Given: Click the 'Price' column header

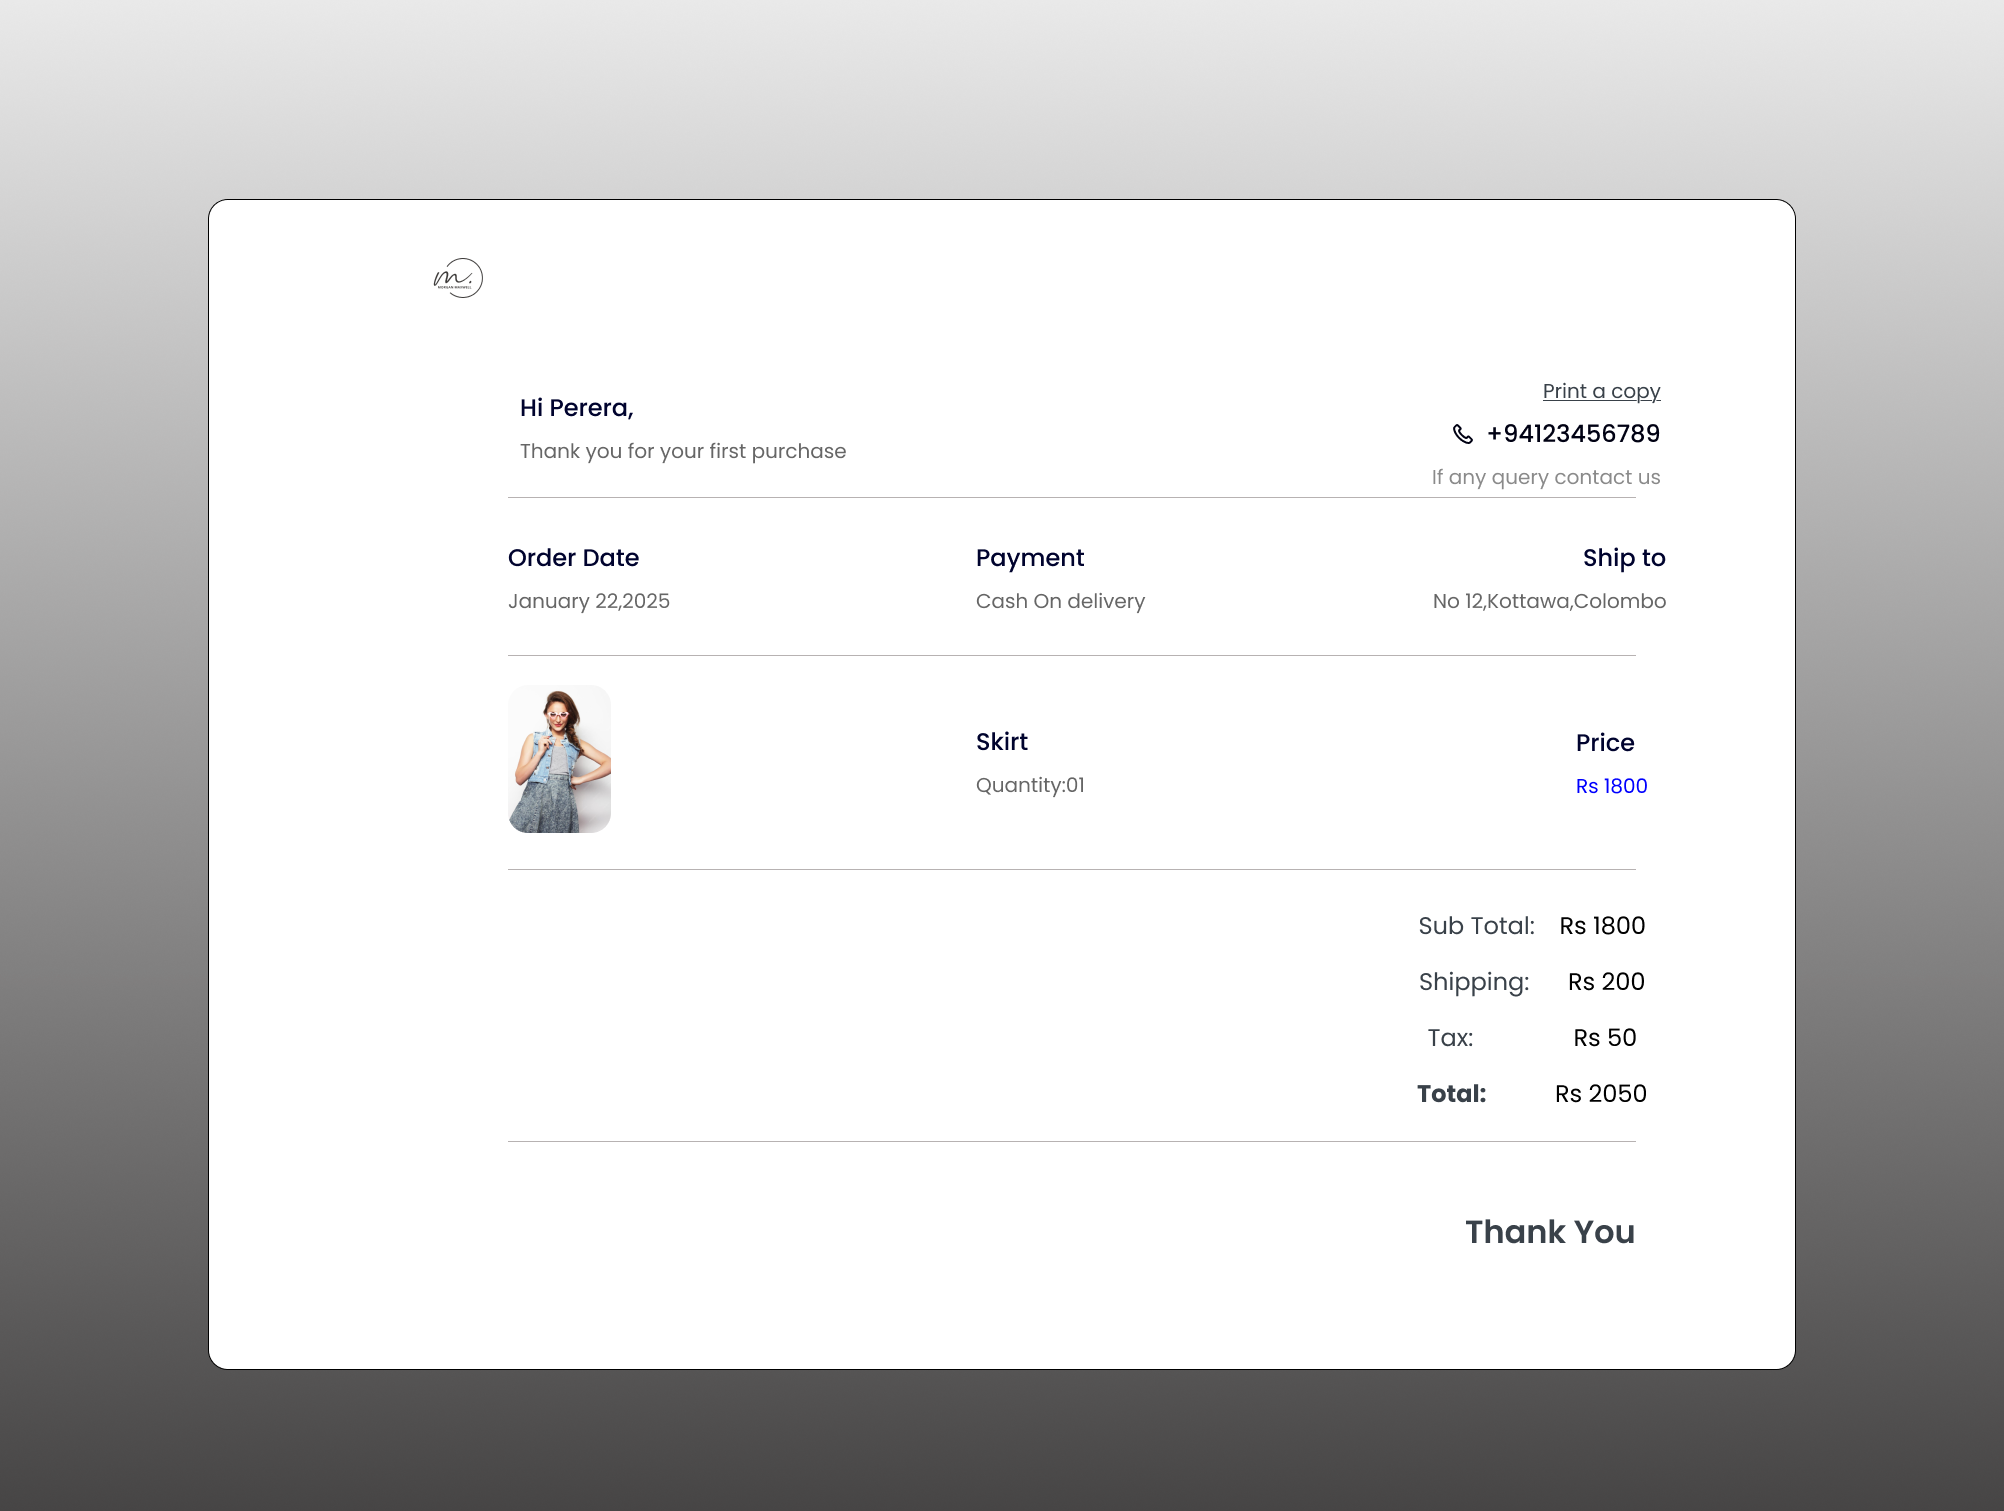Looking at the screenshot, I should (x=1604, y=742).
